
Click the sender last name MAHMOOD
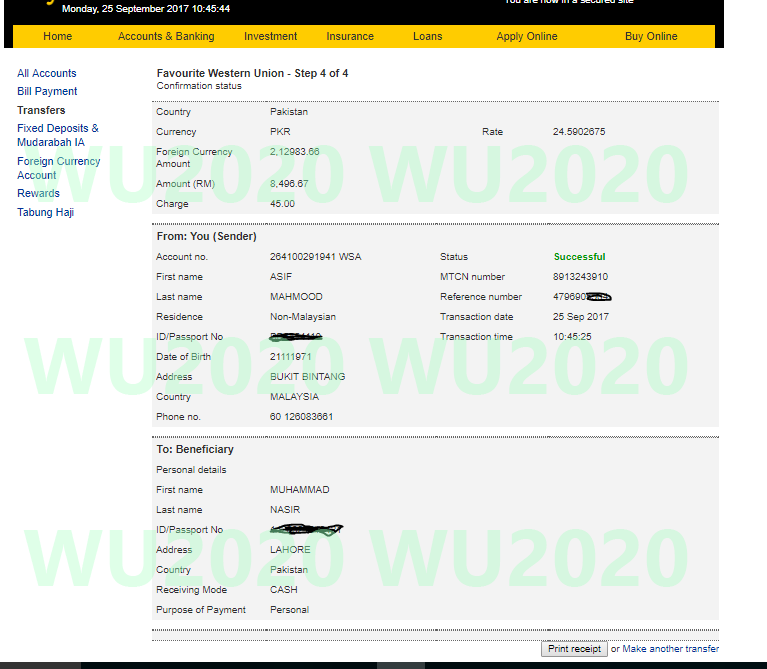click(296, 297)
